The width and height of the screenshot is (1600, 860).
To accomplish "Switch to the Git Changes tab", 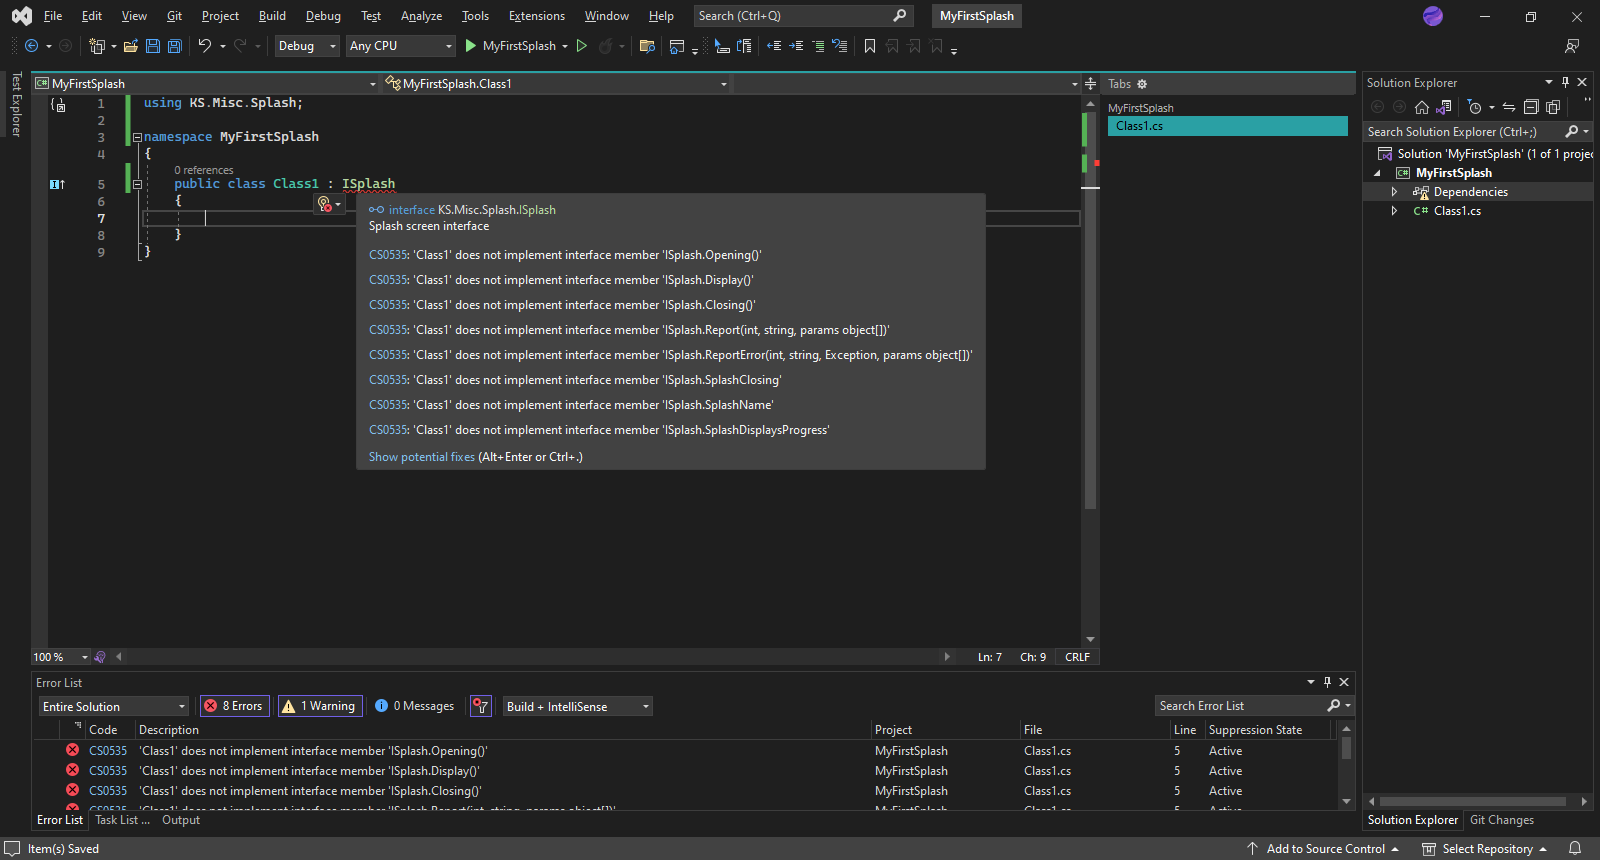I will tap(1501, 820).
